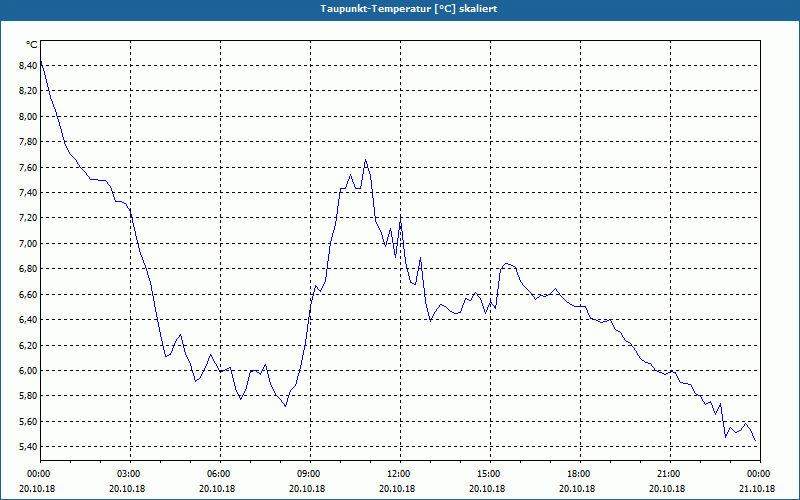Click the 21:00 time label

pyautogui.click(x=670, y=474)
